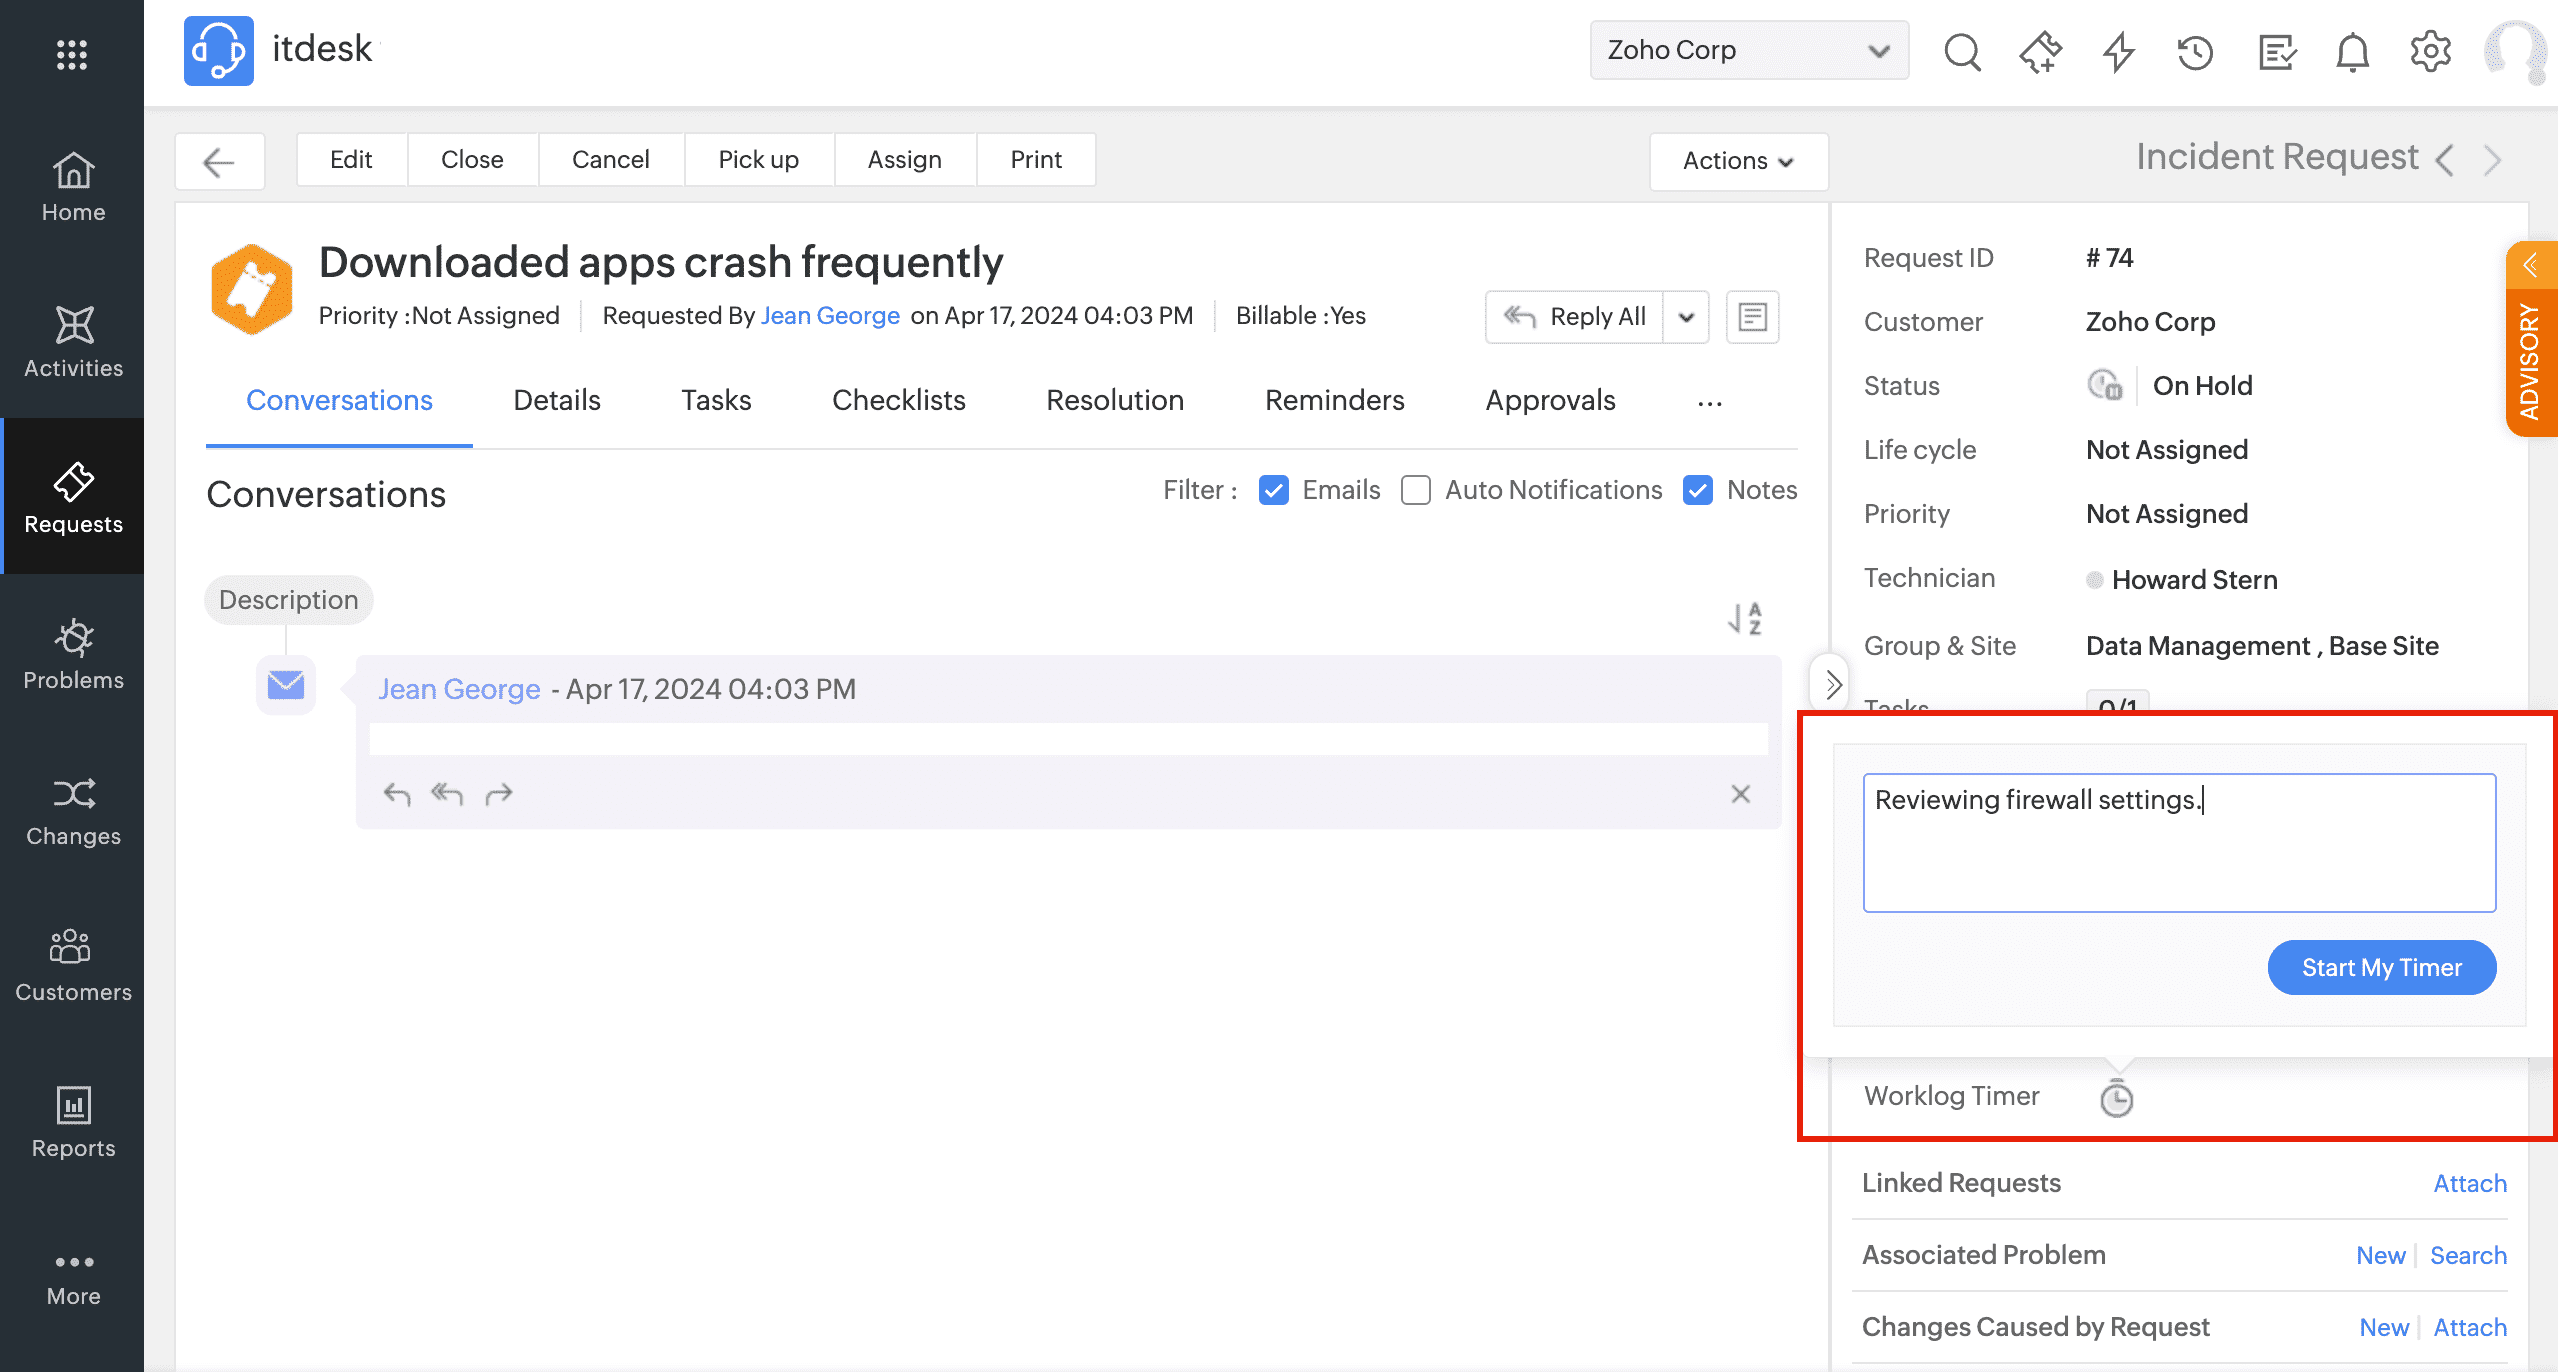Open the app grid launcher icon
Screen dimensions: 2558x1372
pos(72,54)
